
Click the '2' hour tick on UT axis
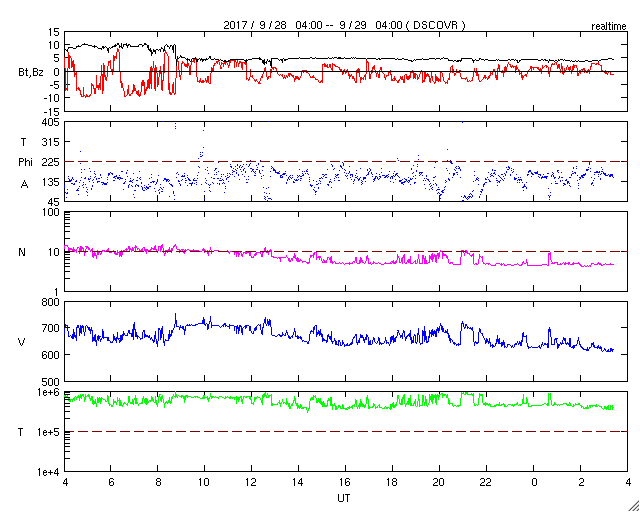click(580, 482)
